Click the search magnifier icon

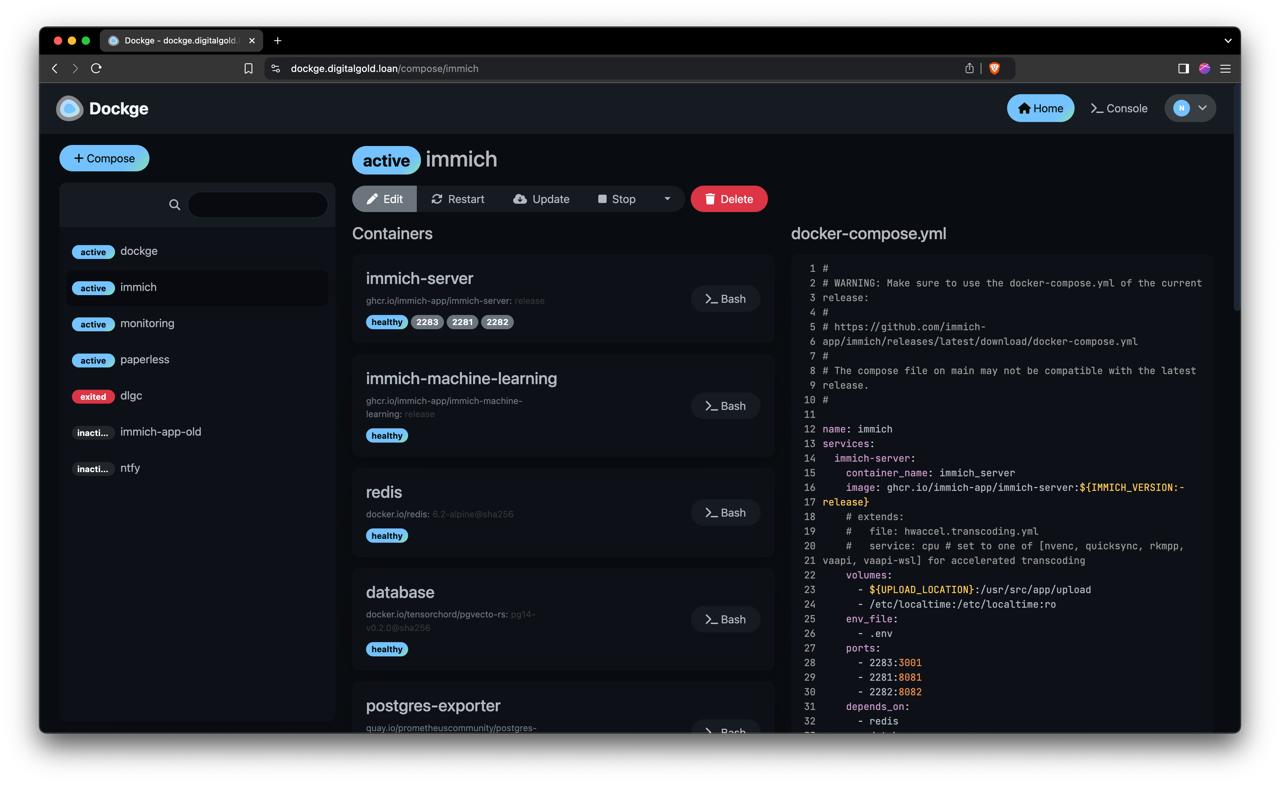(x=174, y=205)
